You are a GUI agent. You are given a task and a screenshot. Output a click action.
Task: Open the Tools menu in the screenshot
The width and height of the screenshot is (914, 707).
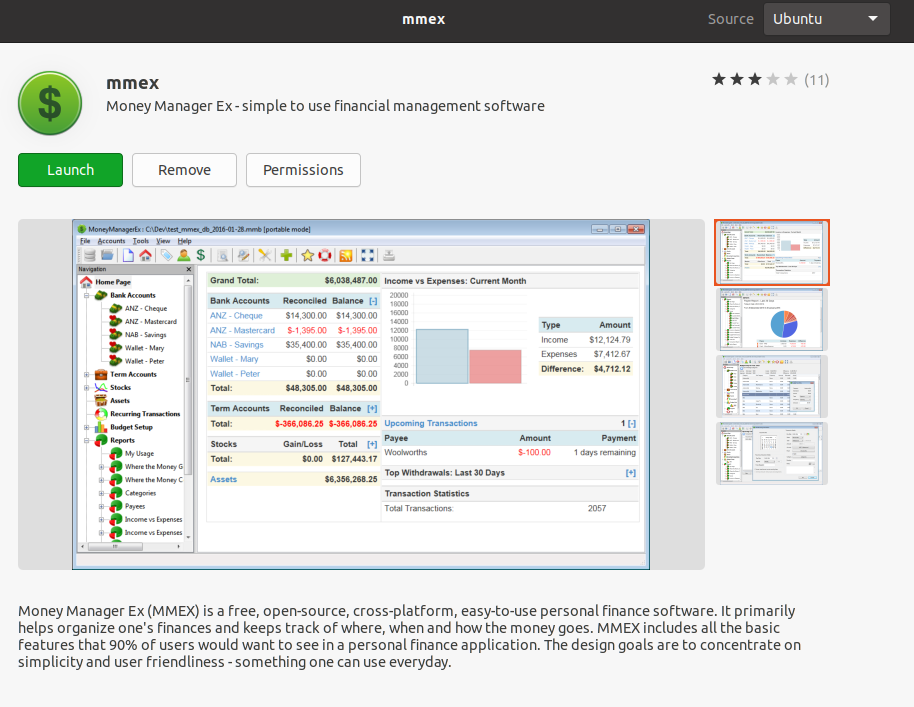click(x=140, y=241)
